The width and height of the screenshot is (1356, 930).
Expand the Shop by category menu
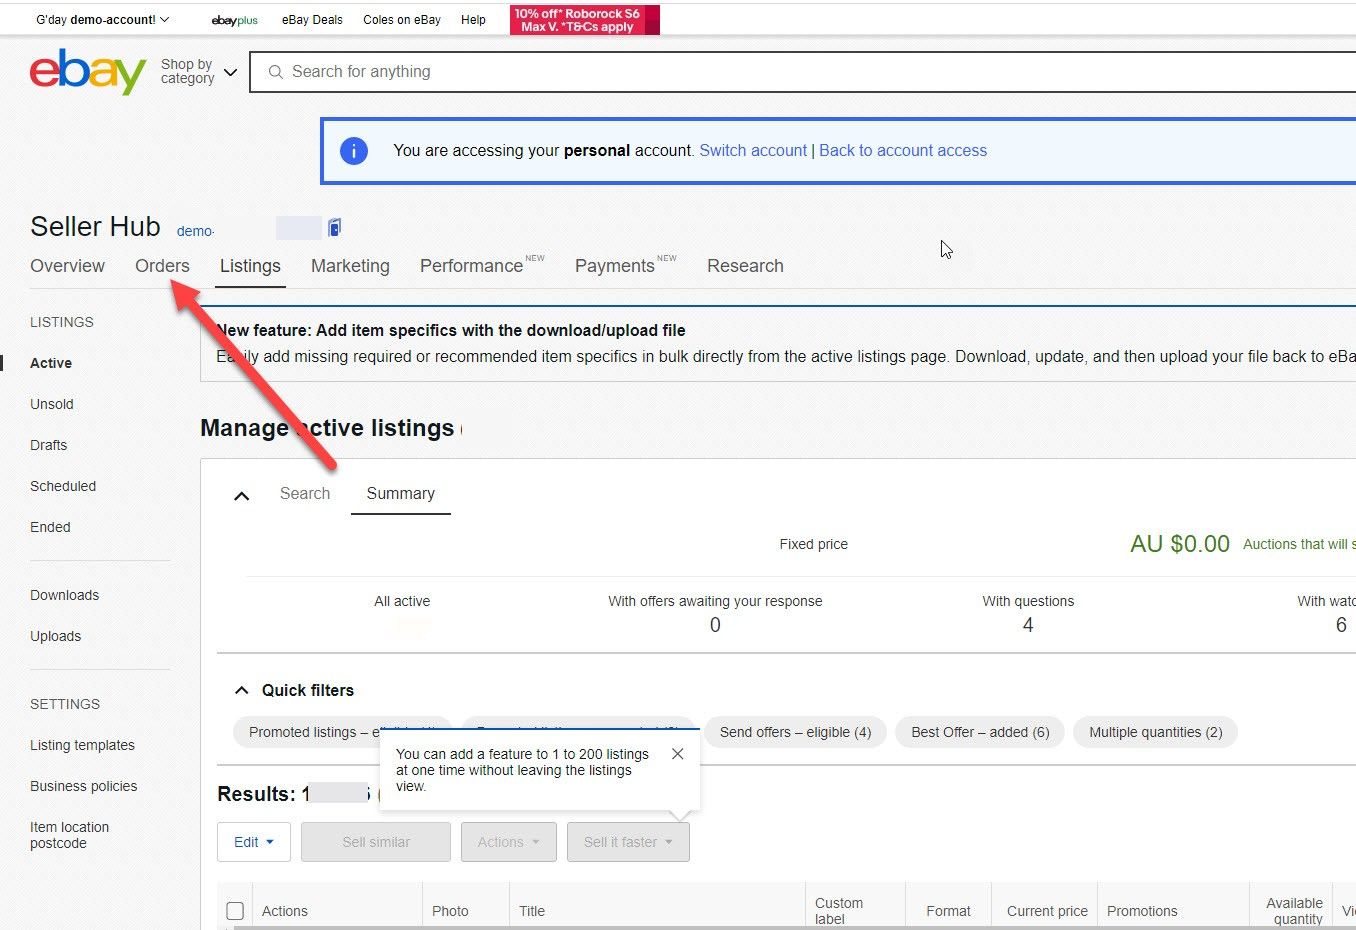(x=199, y=72)
